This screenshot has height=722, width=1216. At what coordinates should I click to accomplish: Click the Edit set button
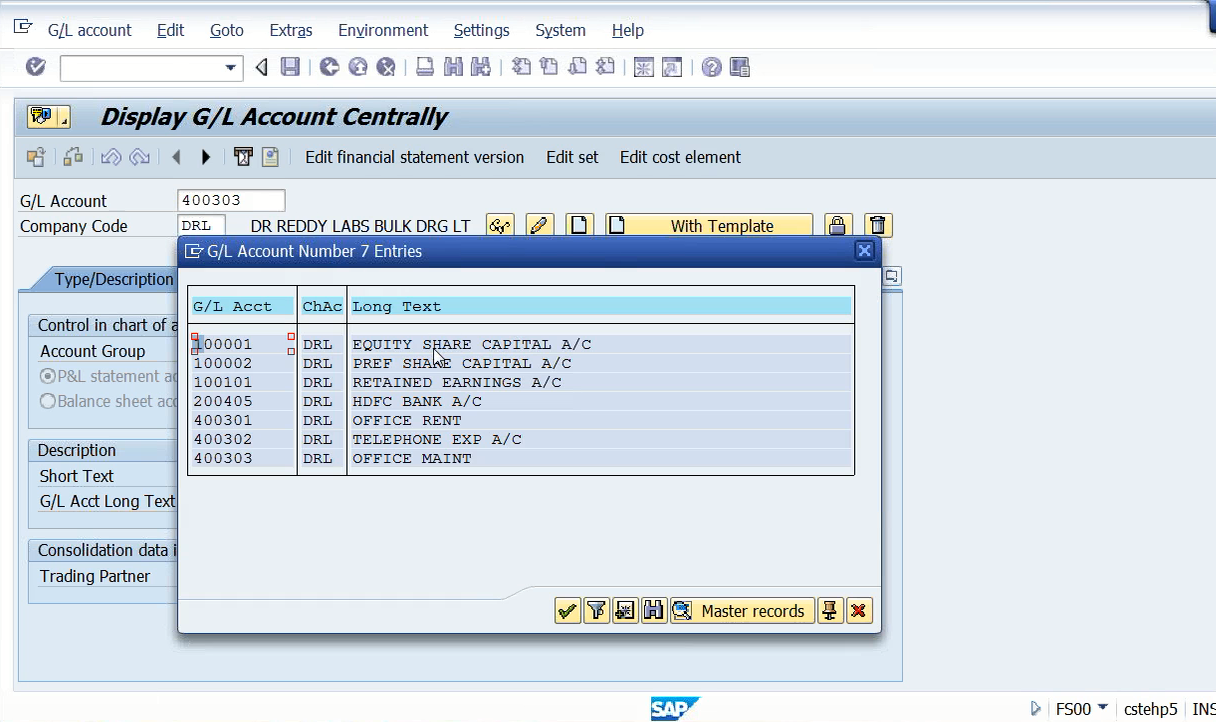[572, 157]
